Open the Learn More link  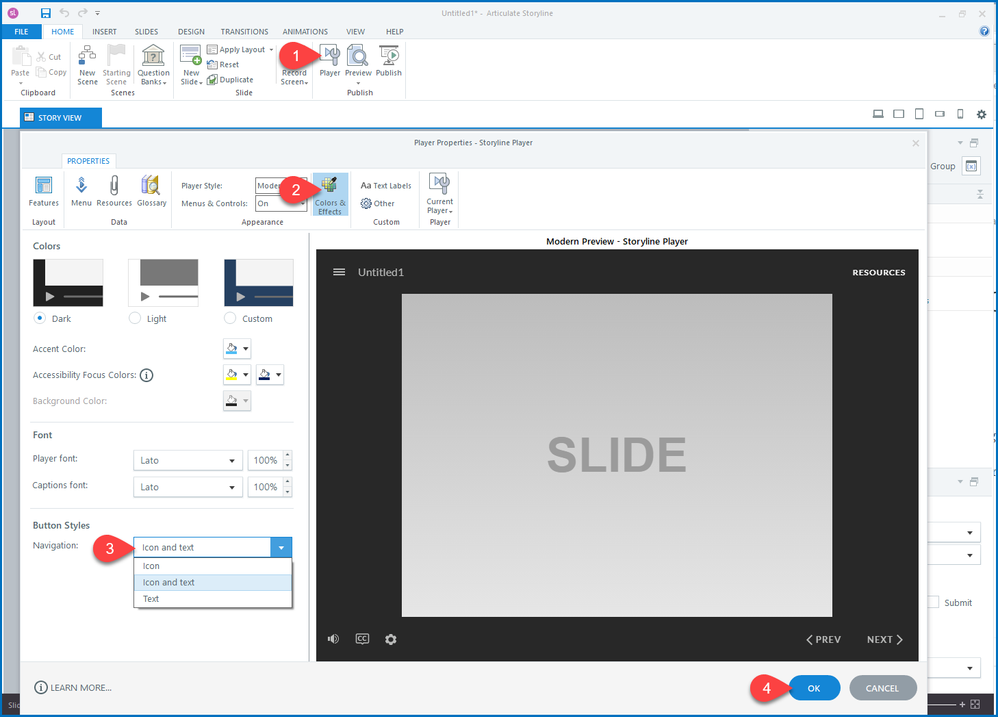click(x=73, y=688)
